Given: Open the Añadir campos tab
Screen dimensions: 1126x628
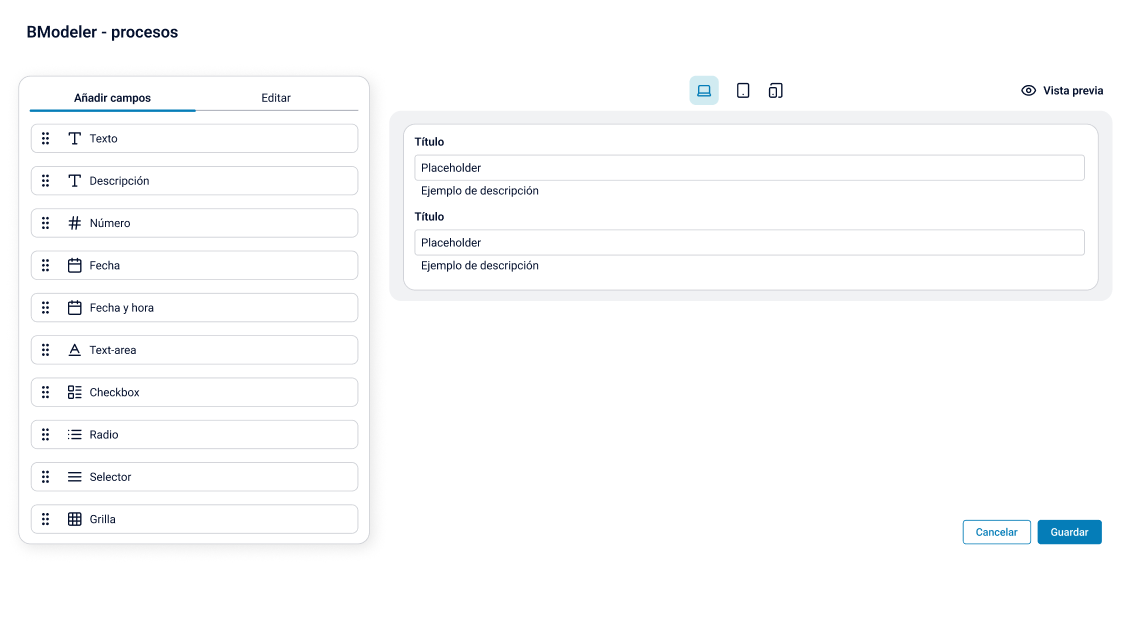Looking at the screenshot, I should pyautogui.click(x=113, y=98).
